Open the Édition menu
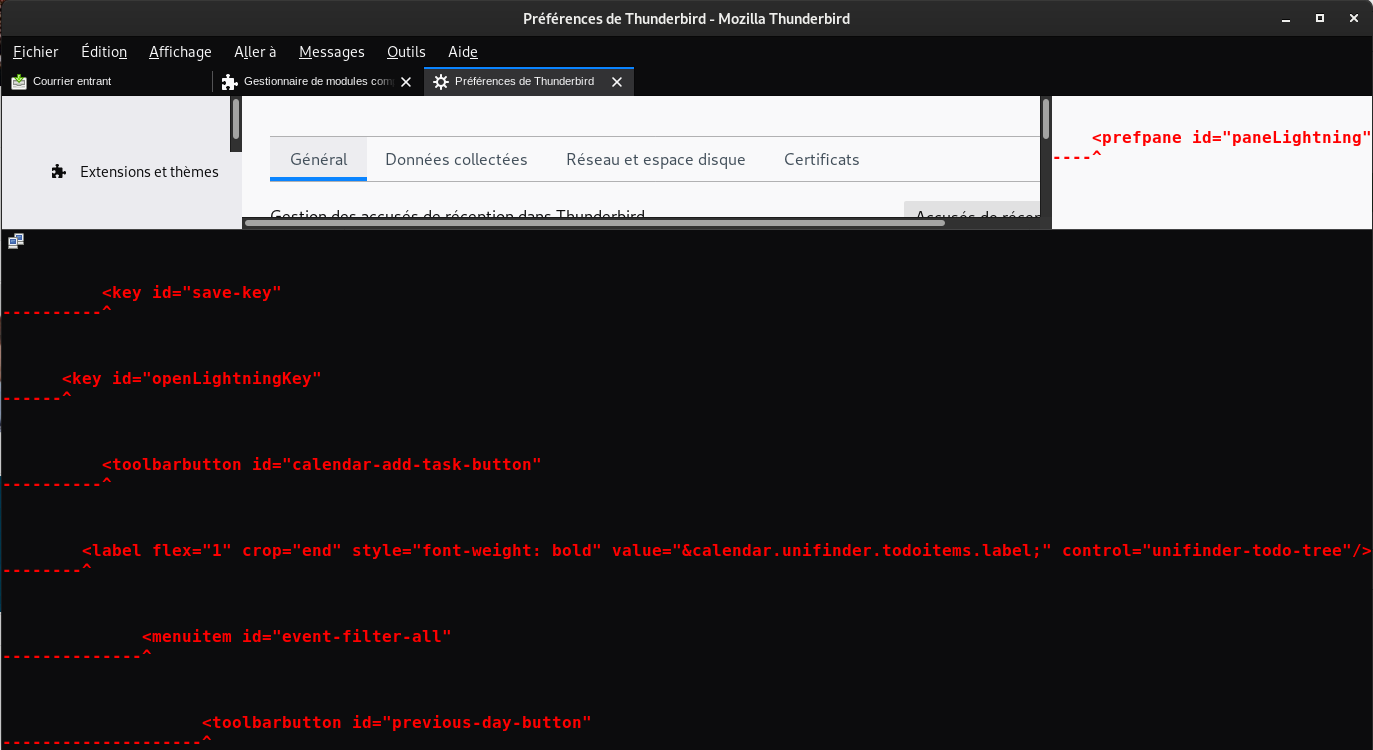1373x750 pixels. coord(104,52)
